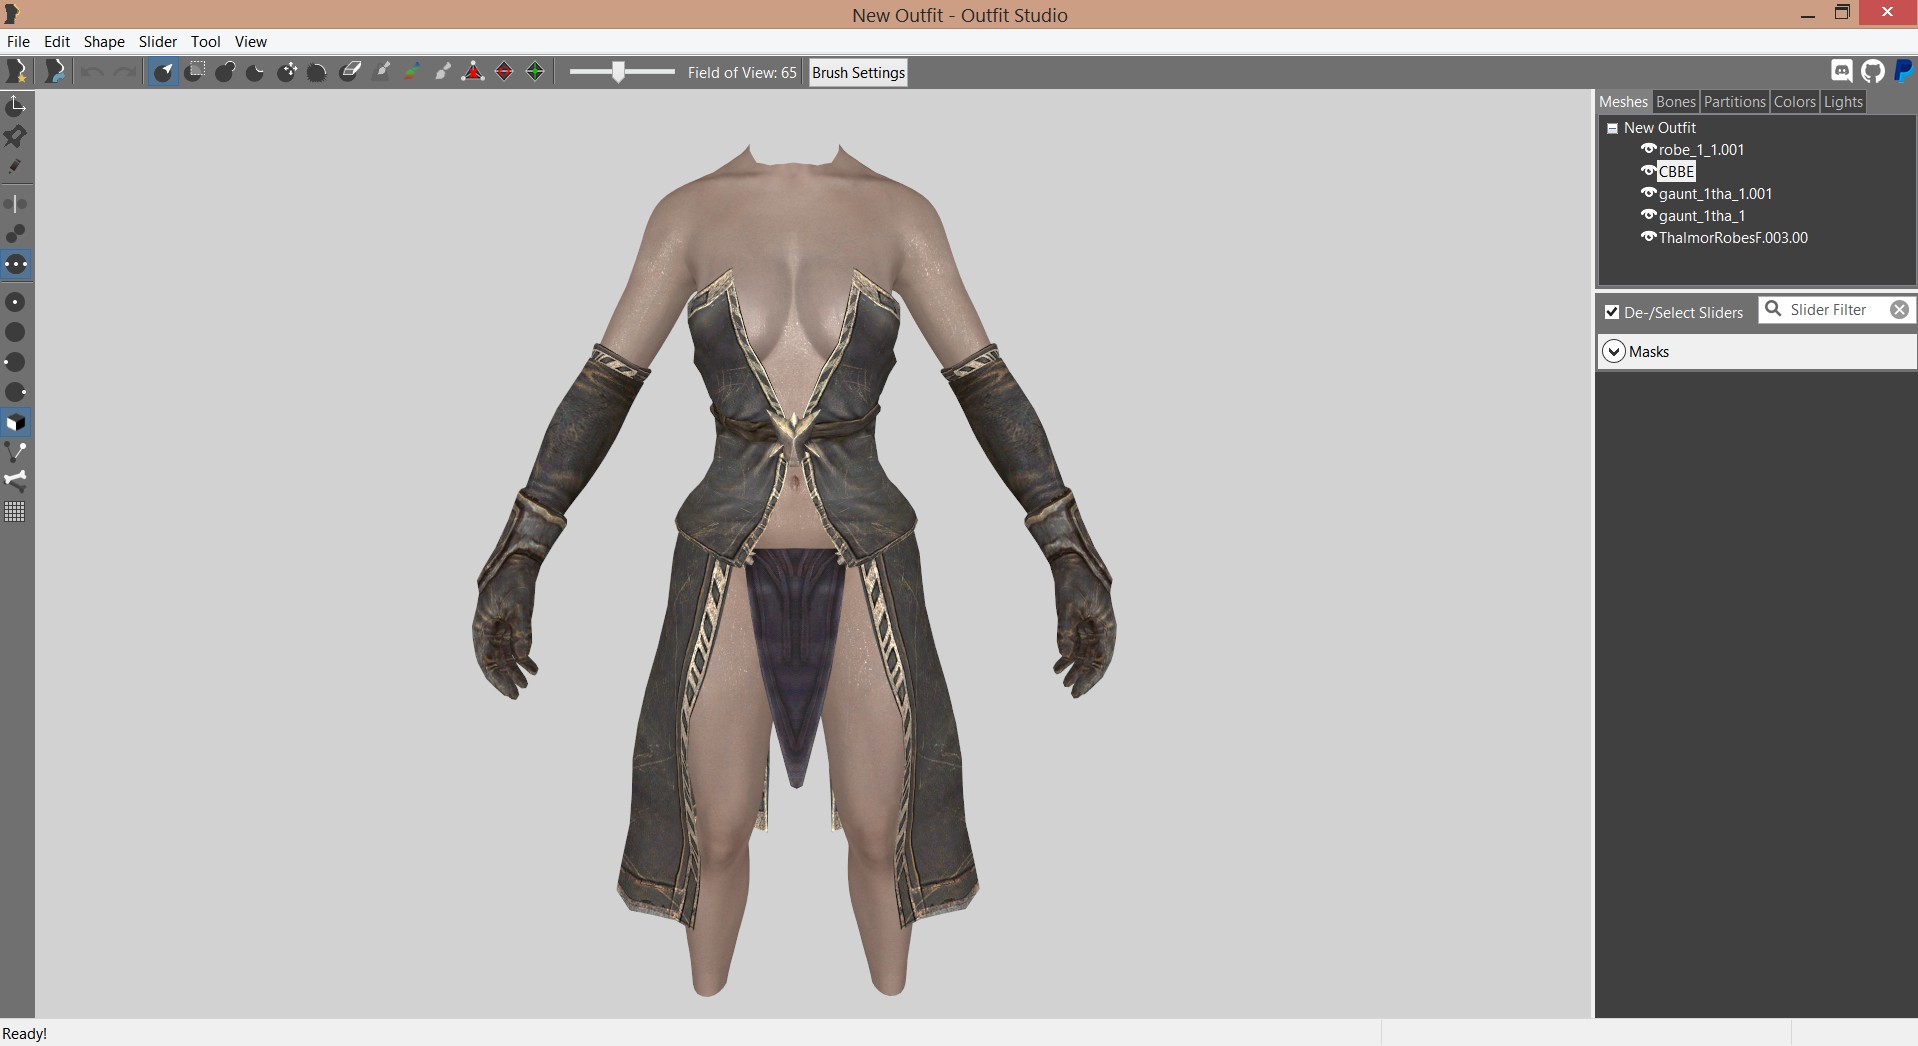The height and width of the screenshot is (1046, 1918).
Task: Click the Field of View slider handle
Action: 619,72
